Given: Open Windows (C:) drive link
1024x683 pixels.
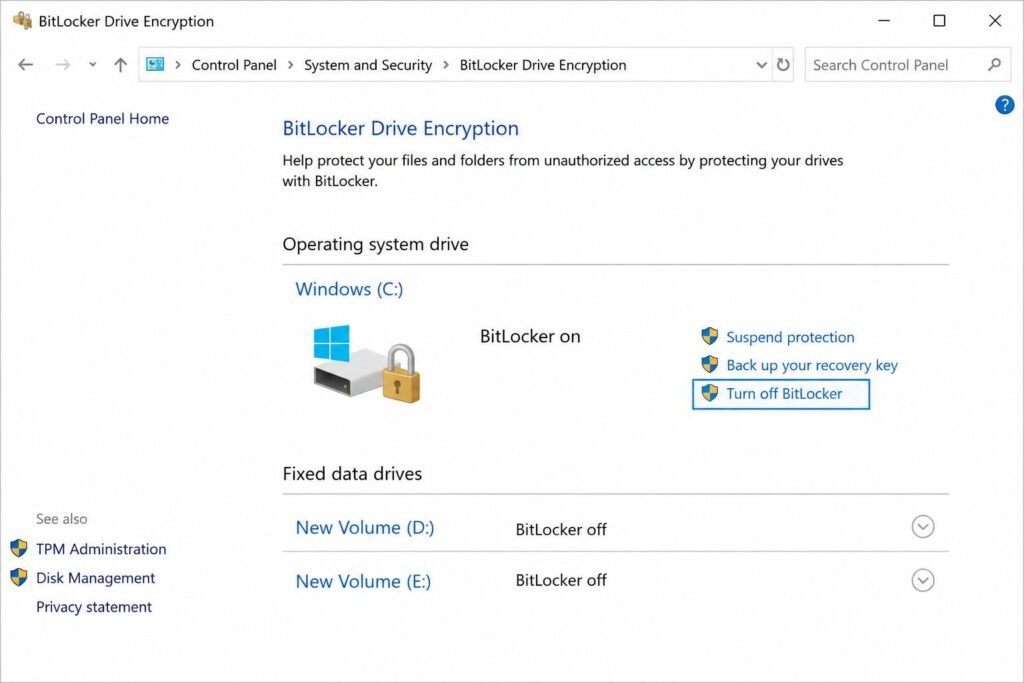Looking at the screenshot, I should tap(349, 289).
